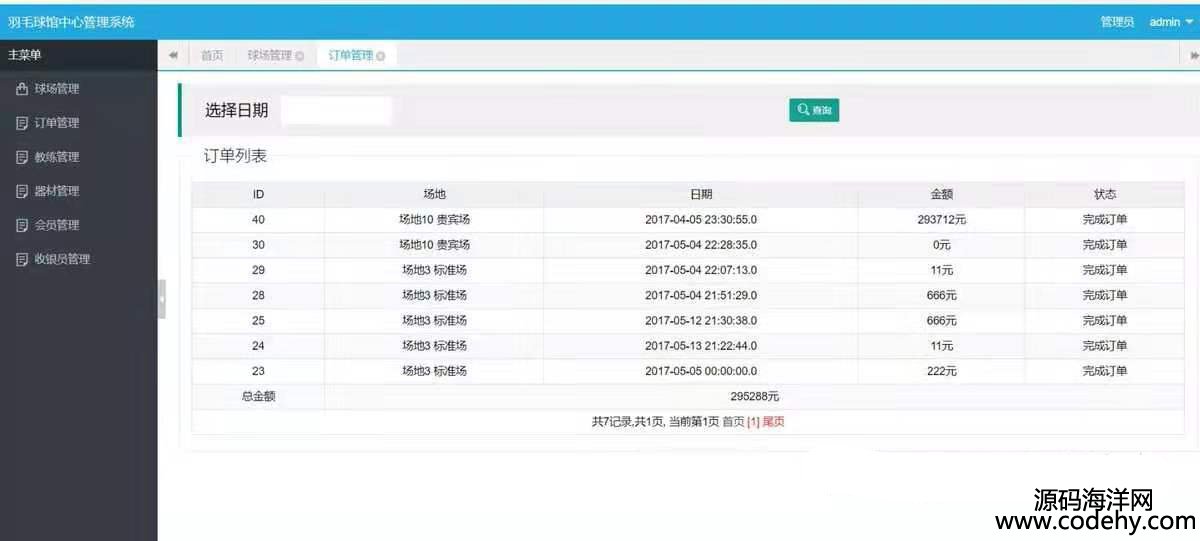
Task: Click 完成订单 status in row 40
Action: (x=1104, y=219)
